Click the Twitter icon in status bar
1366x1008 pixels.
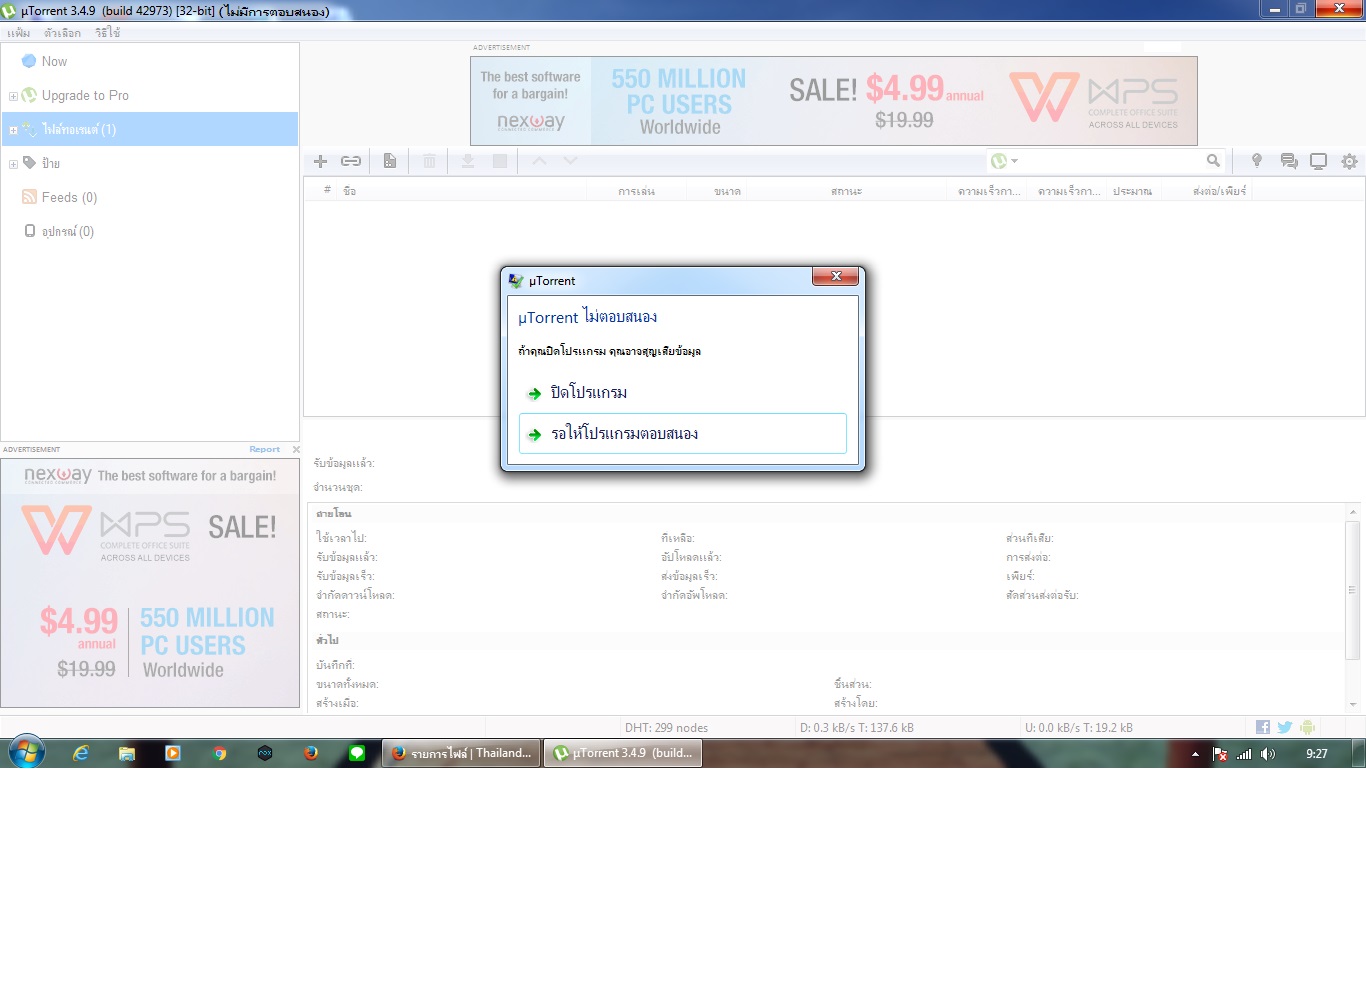tap(1285, 727)
